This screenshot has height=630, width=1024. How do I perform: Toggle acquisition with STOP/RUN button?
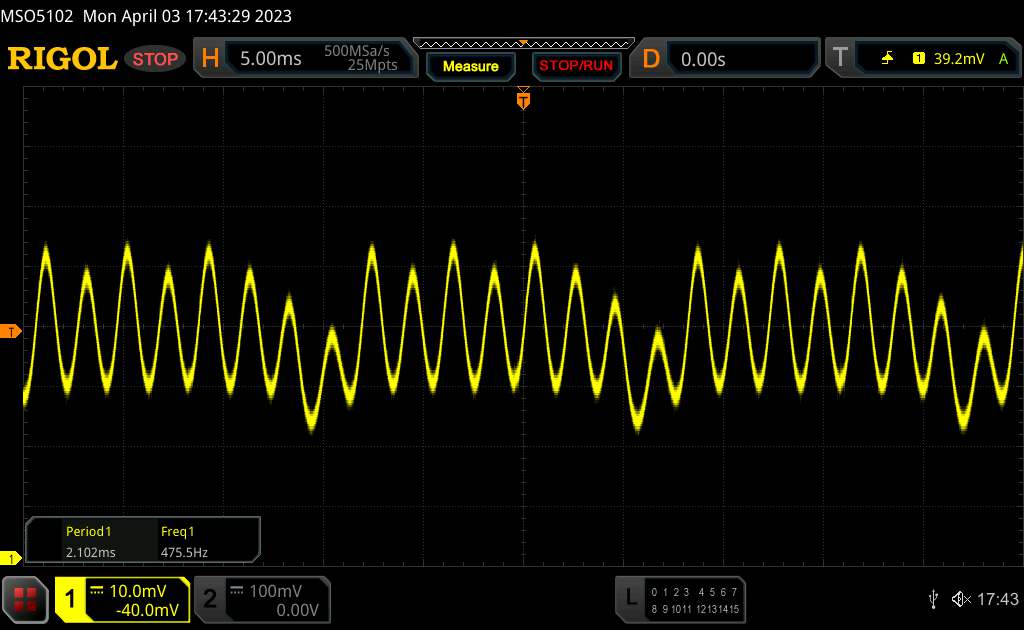click(575, 66)
